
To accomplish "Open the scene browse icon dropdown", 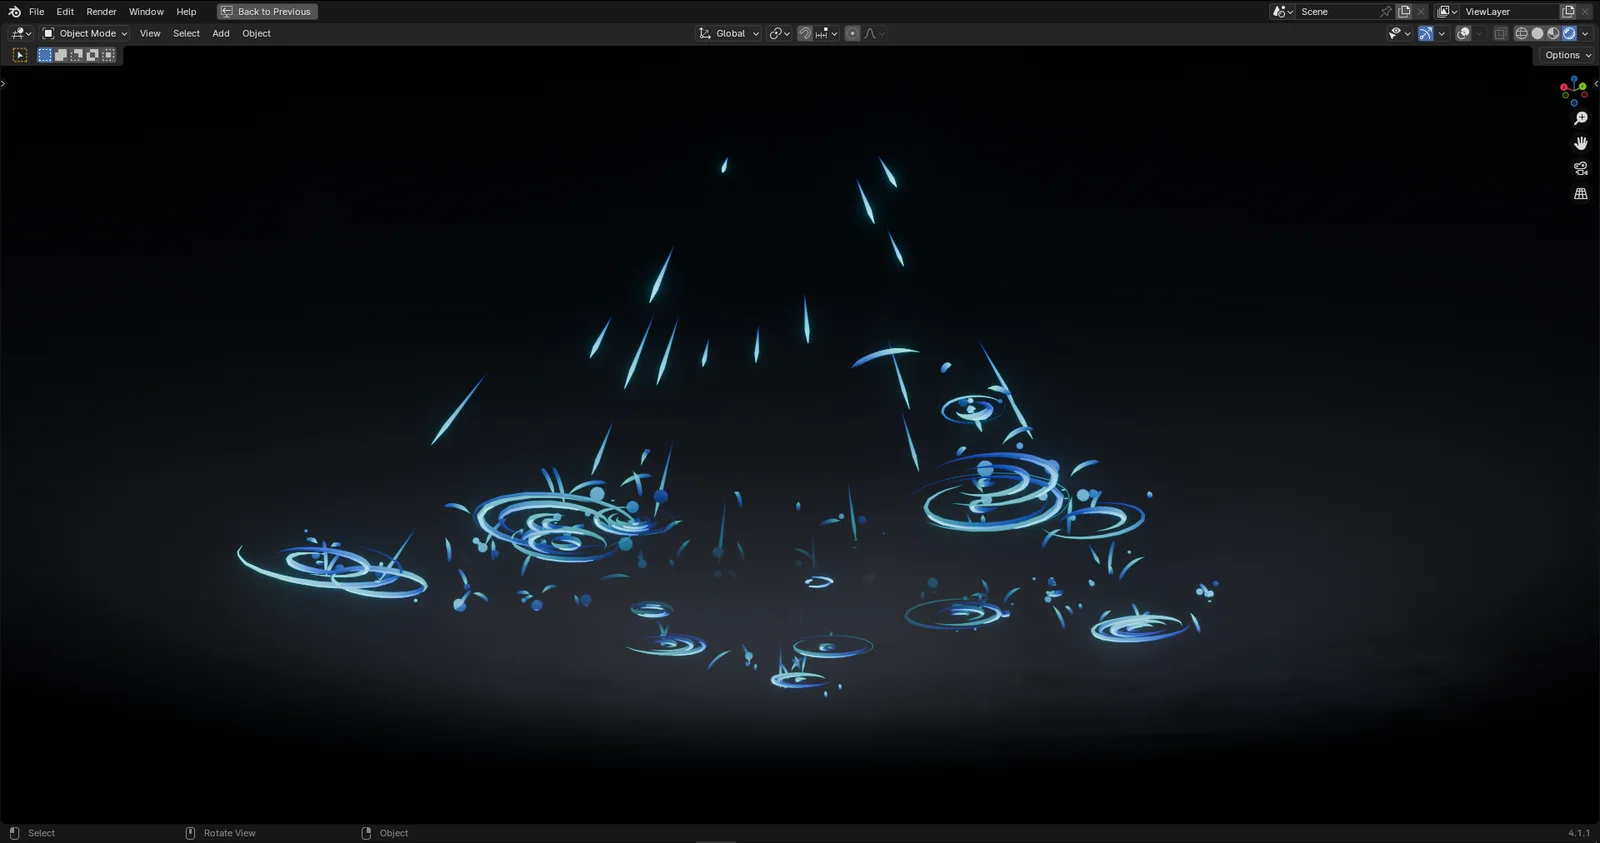I will click(1283, 12).
